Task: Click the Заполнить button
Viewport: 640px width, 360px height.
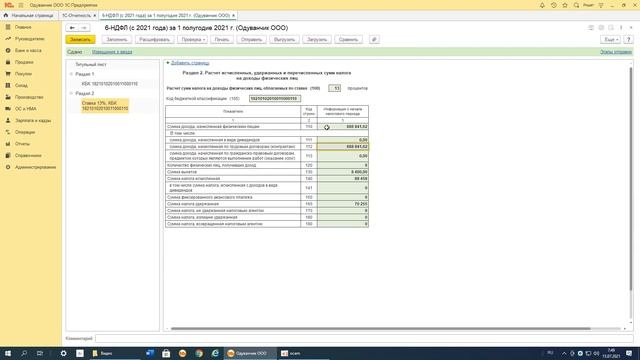Action: [x=117, y=40]
